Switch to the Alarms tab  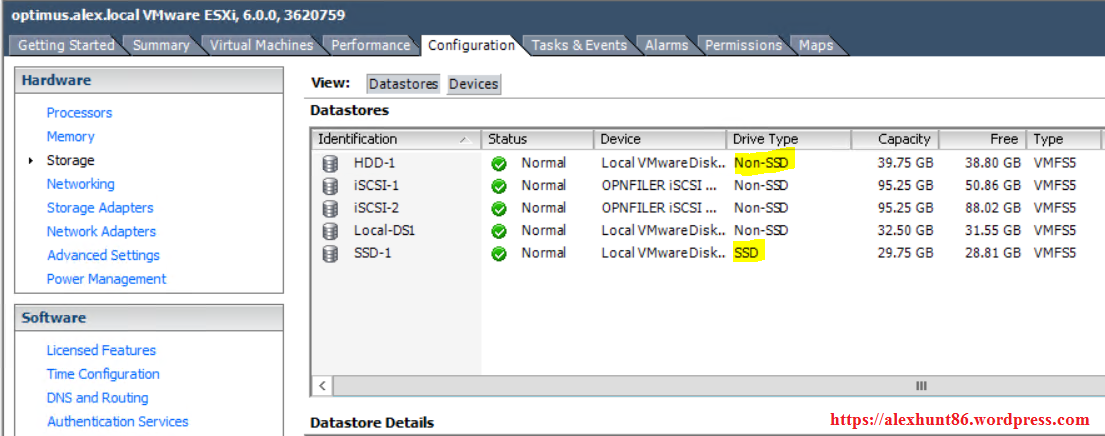coord(667,45)
